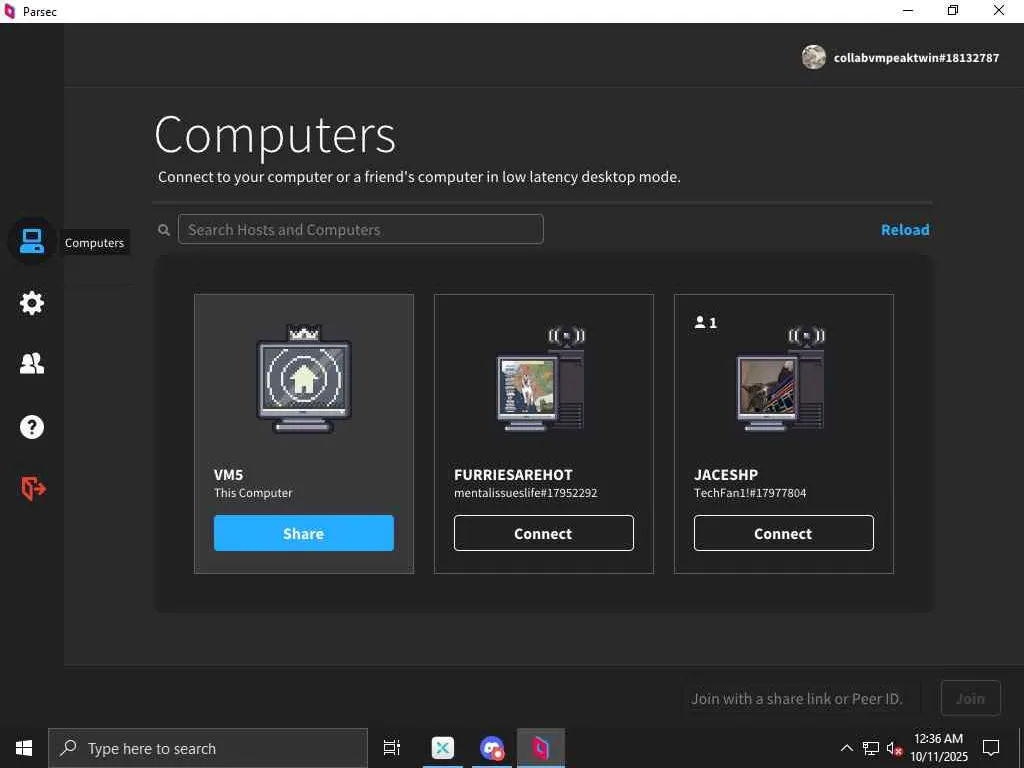This screenshot has height=768, width=1024.
Task: Click the red Log out icon
Action: click(33, 488)
